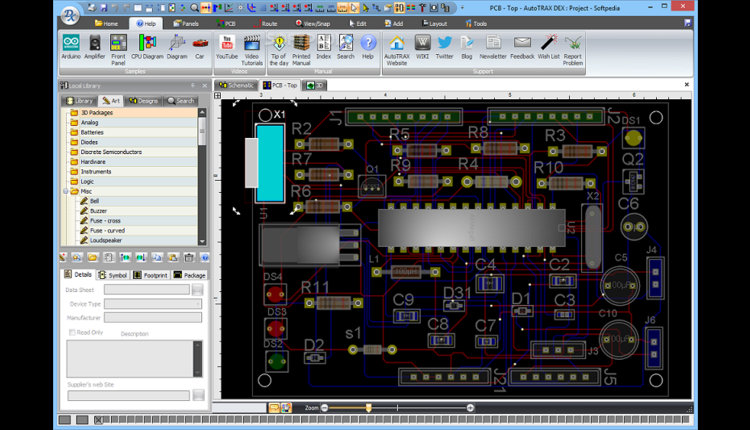Click the magnifier zoom icon in quick access toolbar
750x430 pixels.
point(194,8)
